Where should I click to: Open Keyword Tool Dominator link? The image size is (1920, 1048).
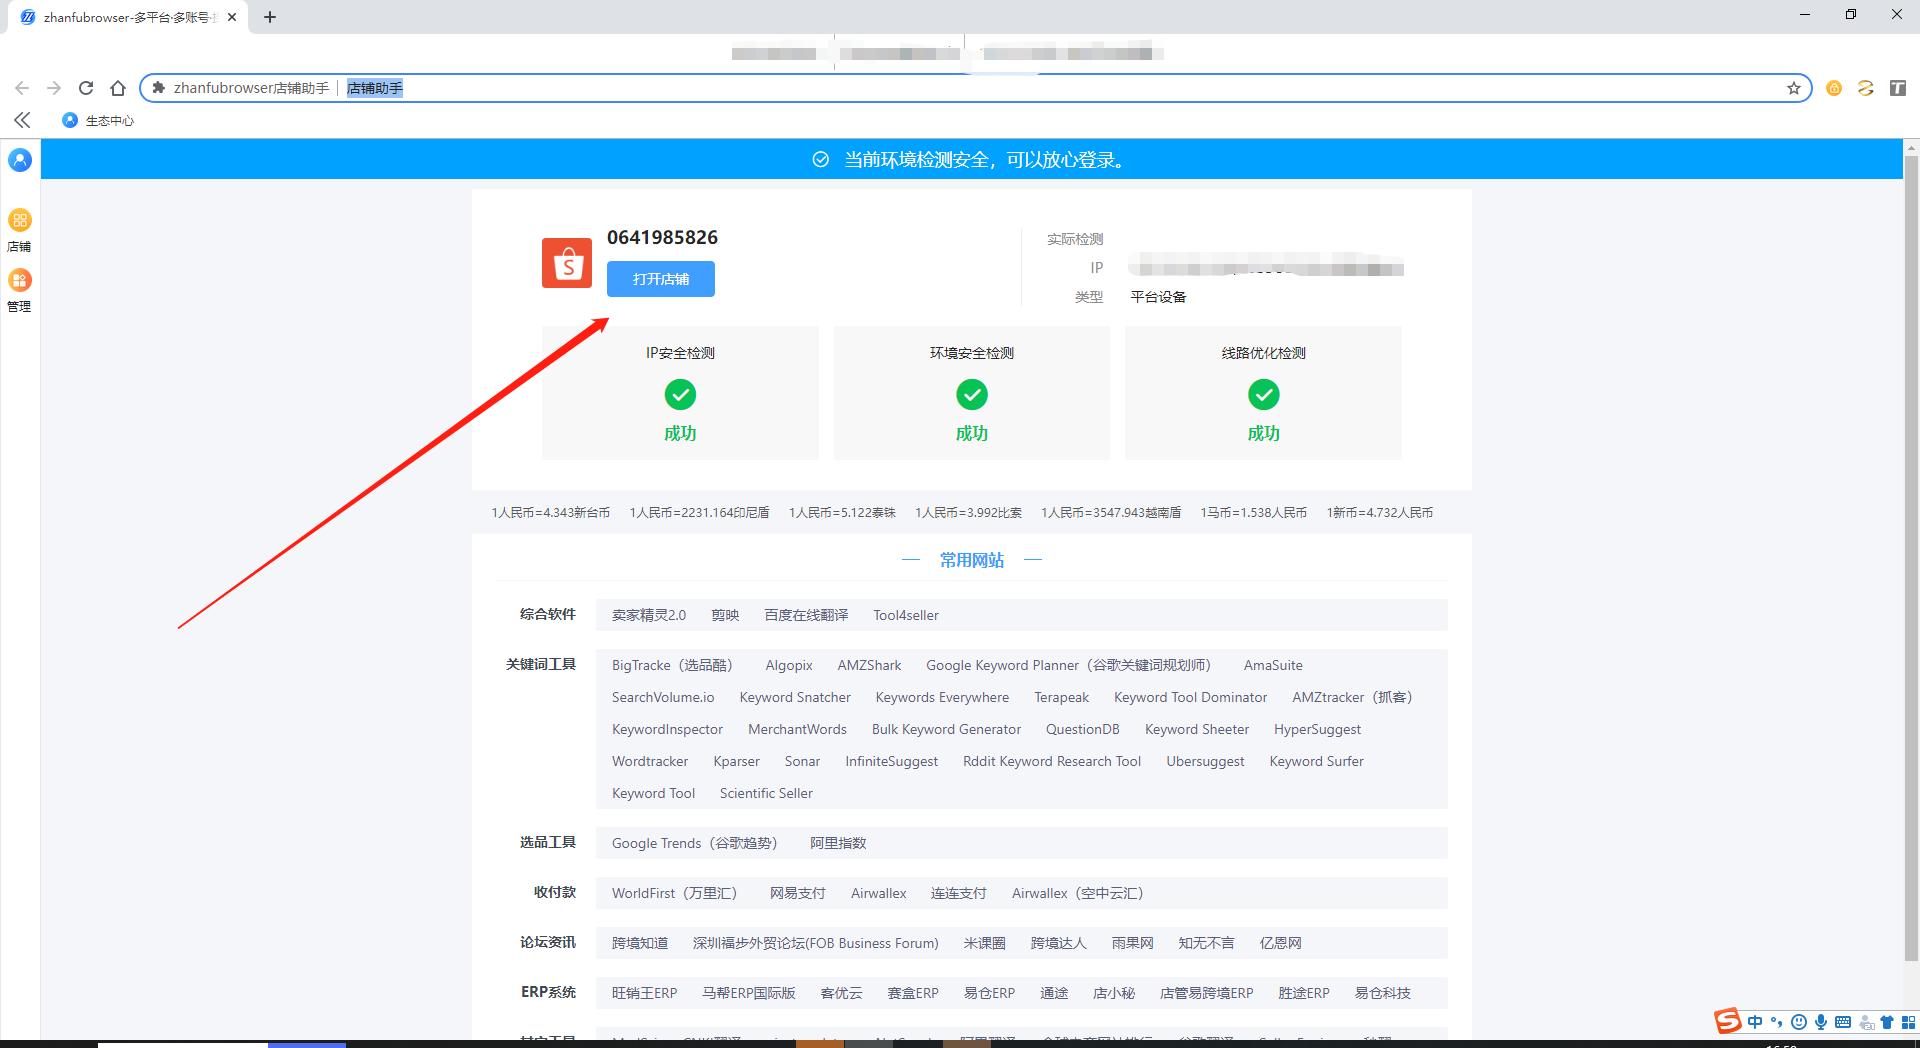point(1190,697)
